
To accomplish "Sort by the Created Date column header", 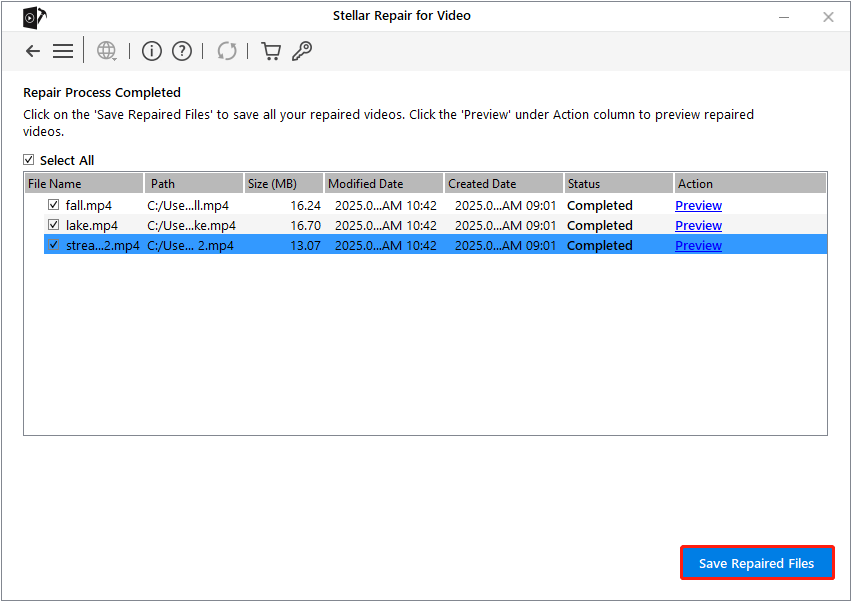I will tap(504, 184).
